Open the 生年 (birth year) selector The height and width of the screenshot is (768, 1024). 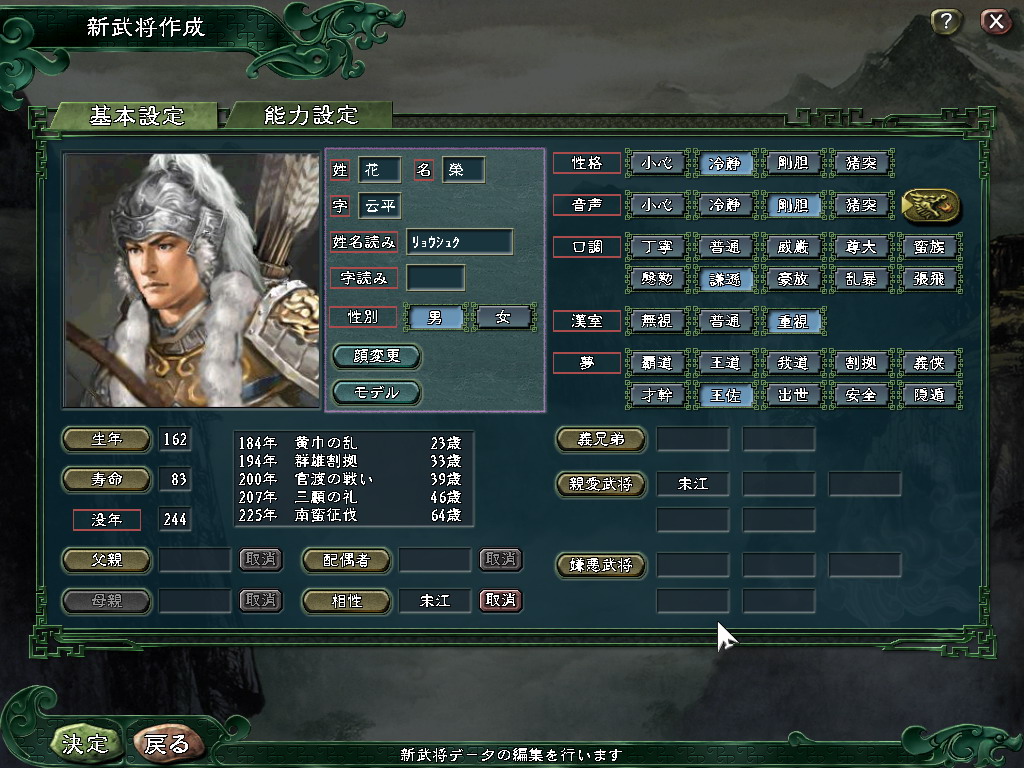coord(107,440)
